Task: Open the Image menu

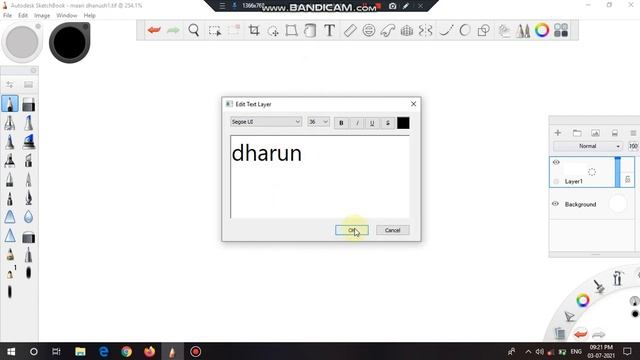Action: pos(42,16)
